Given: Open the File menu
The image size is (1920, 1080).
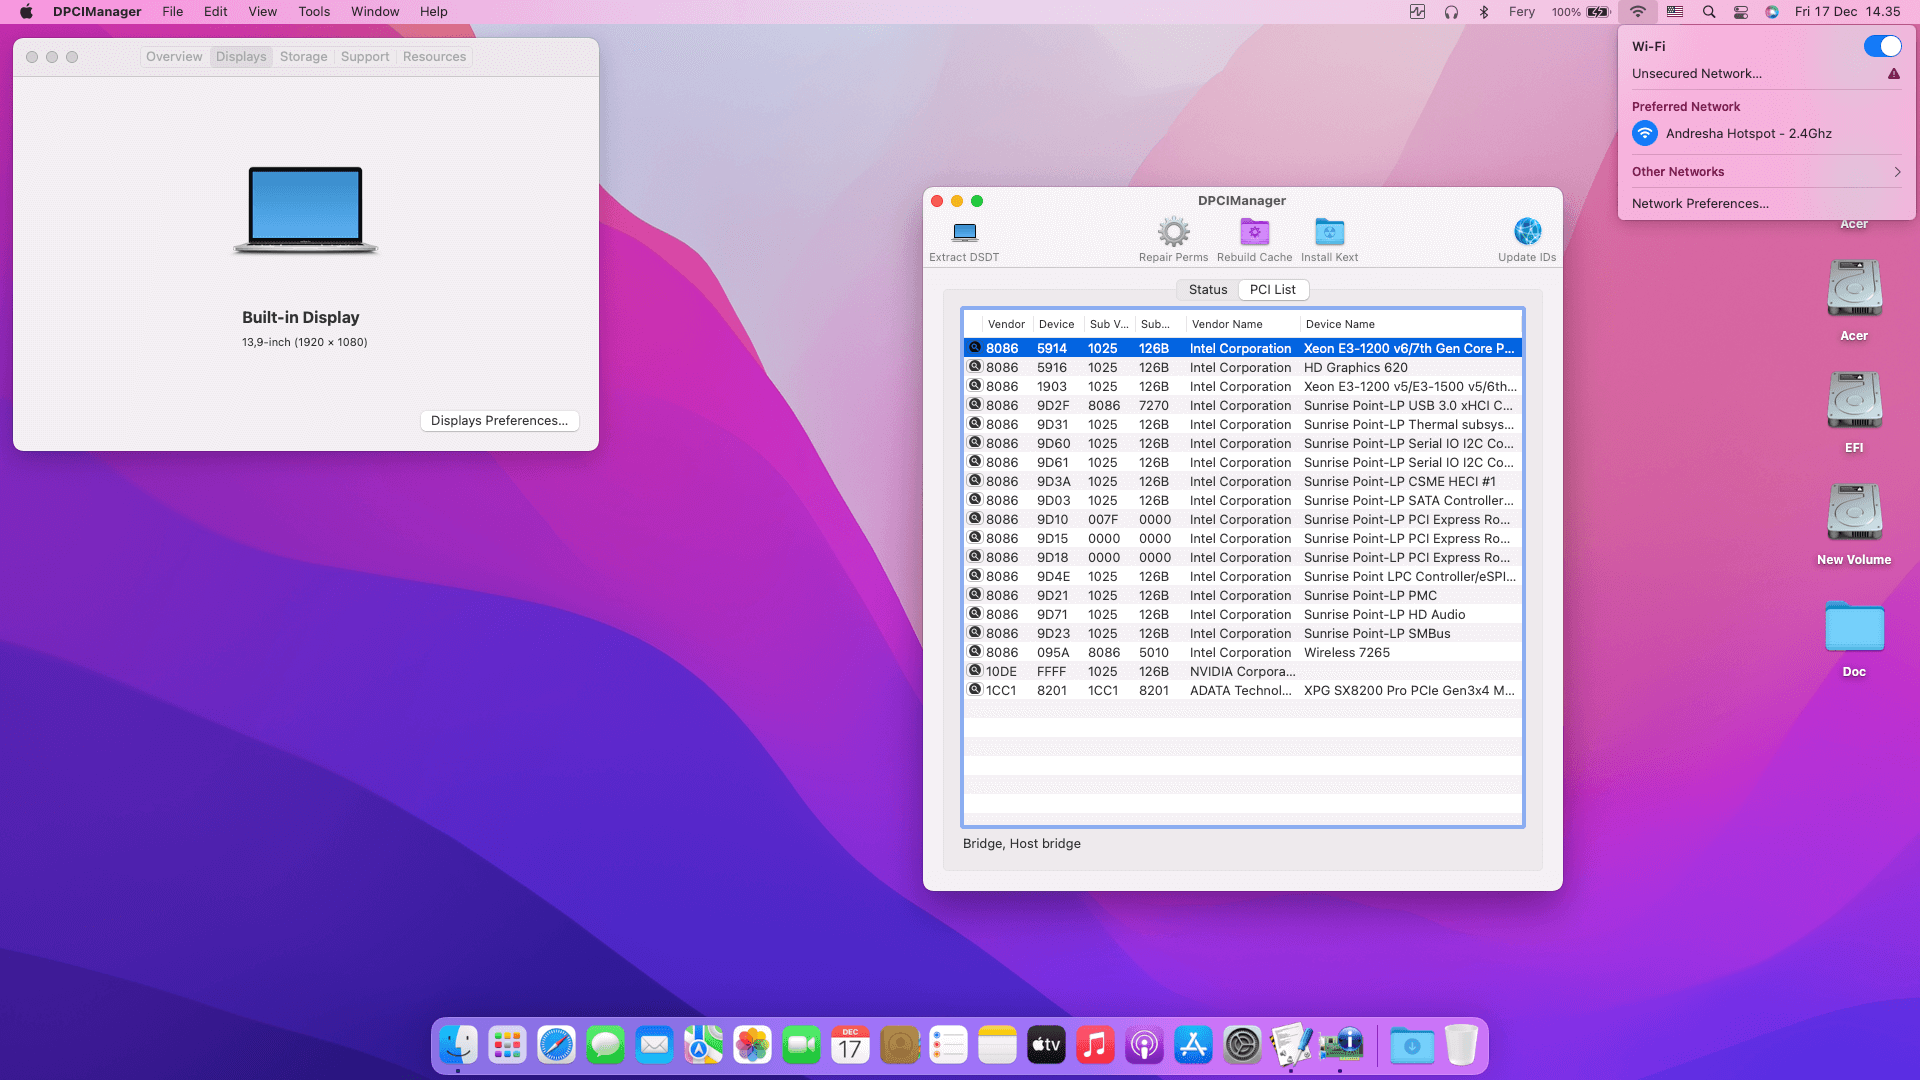Looking at the screenshot, I should click(x=173, y=12).
